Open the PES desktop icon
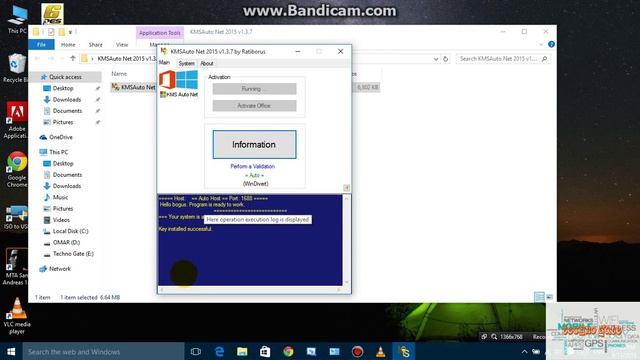The height and width of the screenshot is (360, 640). coord(52,14)
